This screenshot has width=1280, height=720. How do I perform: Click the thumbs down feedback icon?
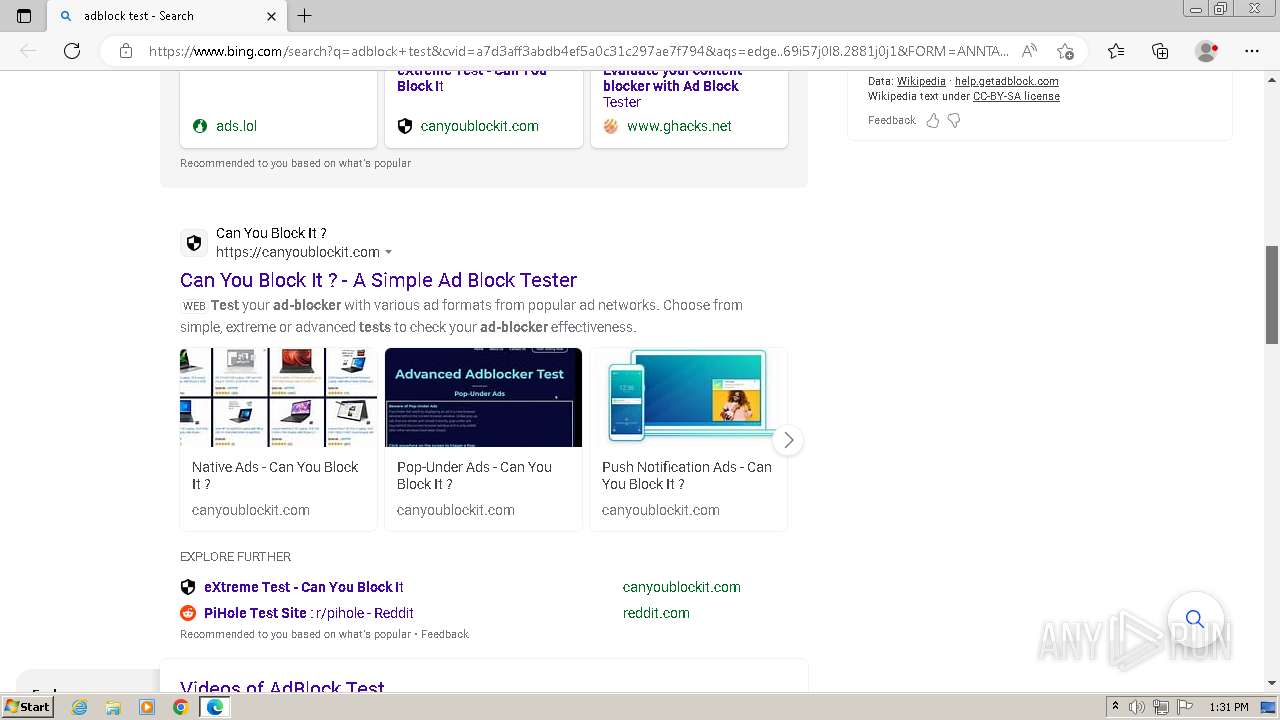954,120
